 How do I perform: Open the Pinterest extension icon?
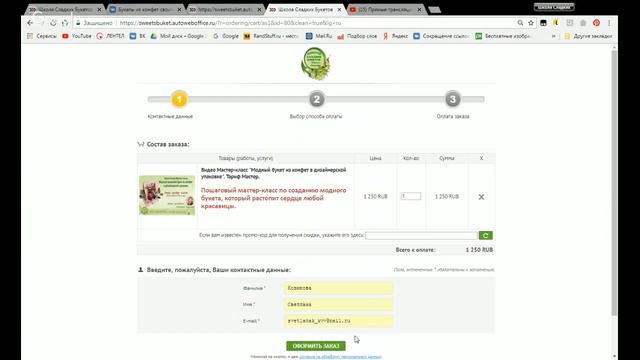[x=596, y=23]
